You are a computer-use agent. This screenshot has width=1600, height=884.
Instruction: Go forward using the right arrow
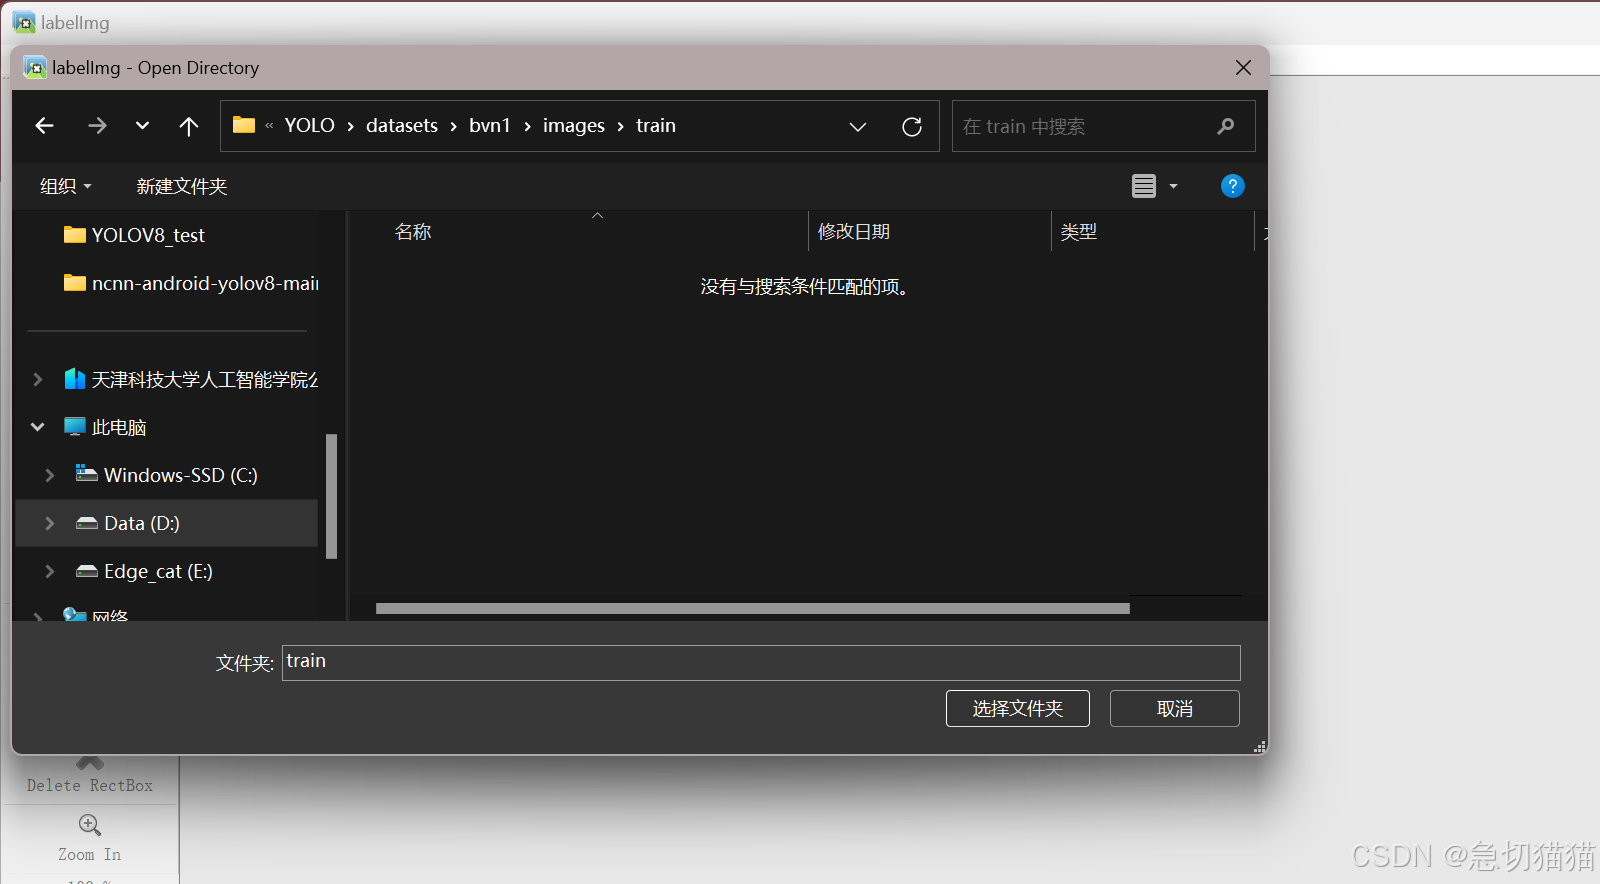click(97, 126)
